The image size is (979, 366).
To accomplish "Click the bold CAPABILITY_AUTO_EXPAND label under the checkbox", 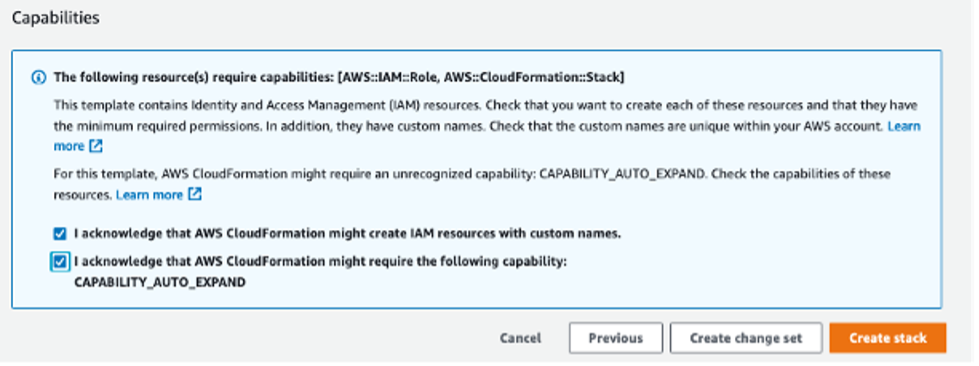I will [x=160, y=282].
